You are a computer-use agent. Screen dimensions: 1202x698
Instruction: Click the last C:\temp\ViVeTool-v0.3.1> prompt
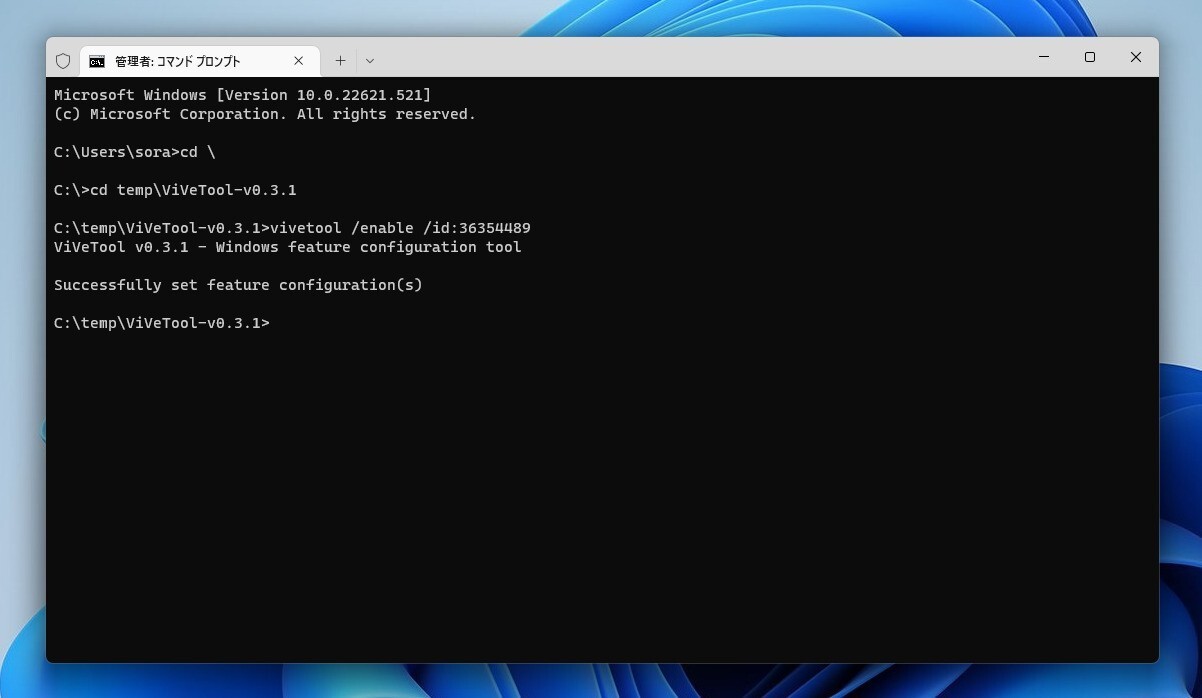tap(162, 323)
